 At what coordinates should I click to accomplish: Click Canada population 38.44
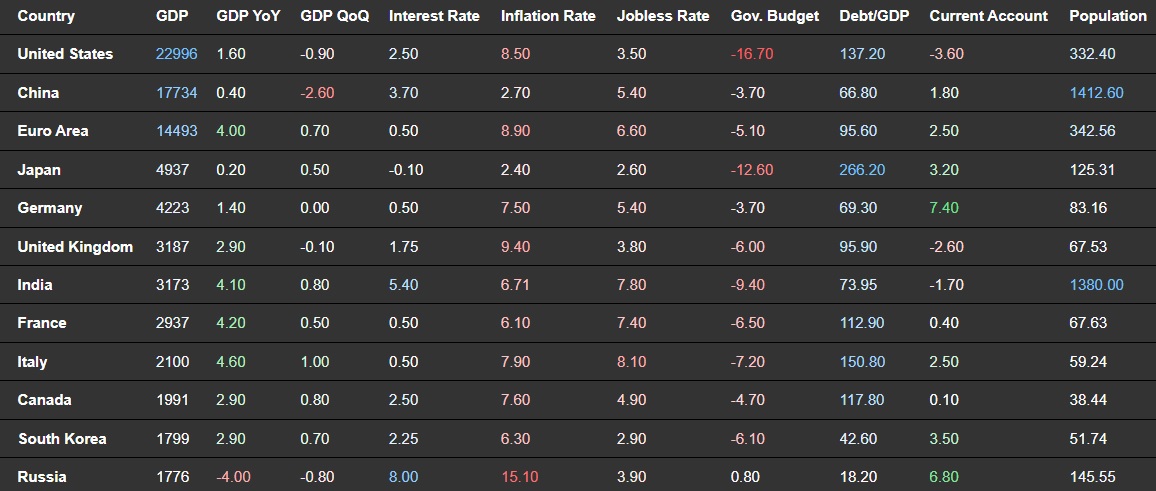(x=1088, y=400)
